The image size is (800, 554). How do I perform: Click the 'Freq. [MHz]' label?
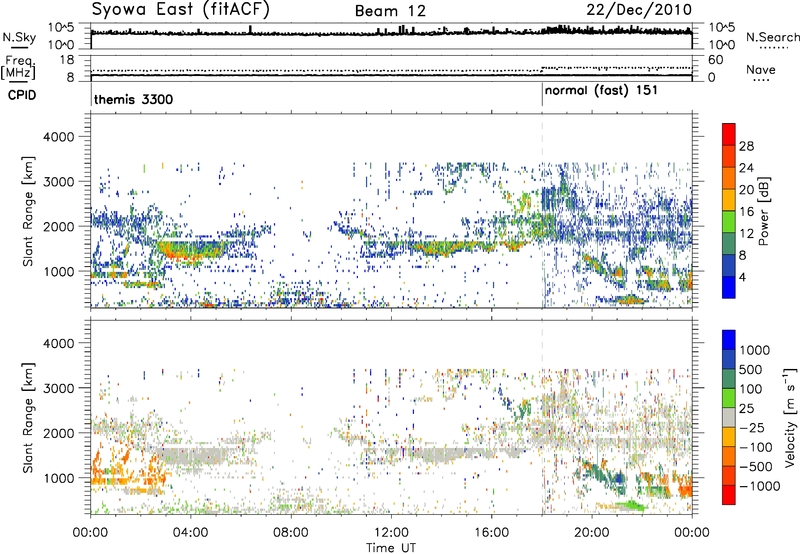click(18, 67)
